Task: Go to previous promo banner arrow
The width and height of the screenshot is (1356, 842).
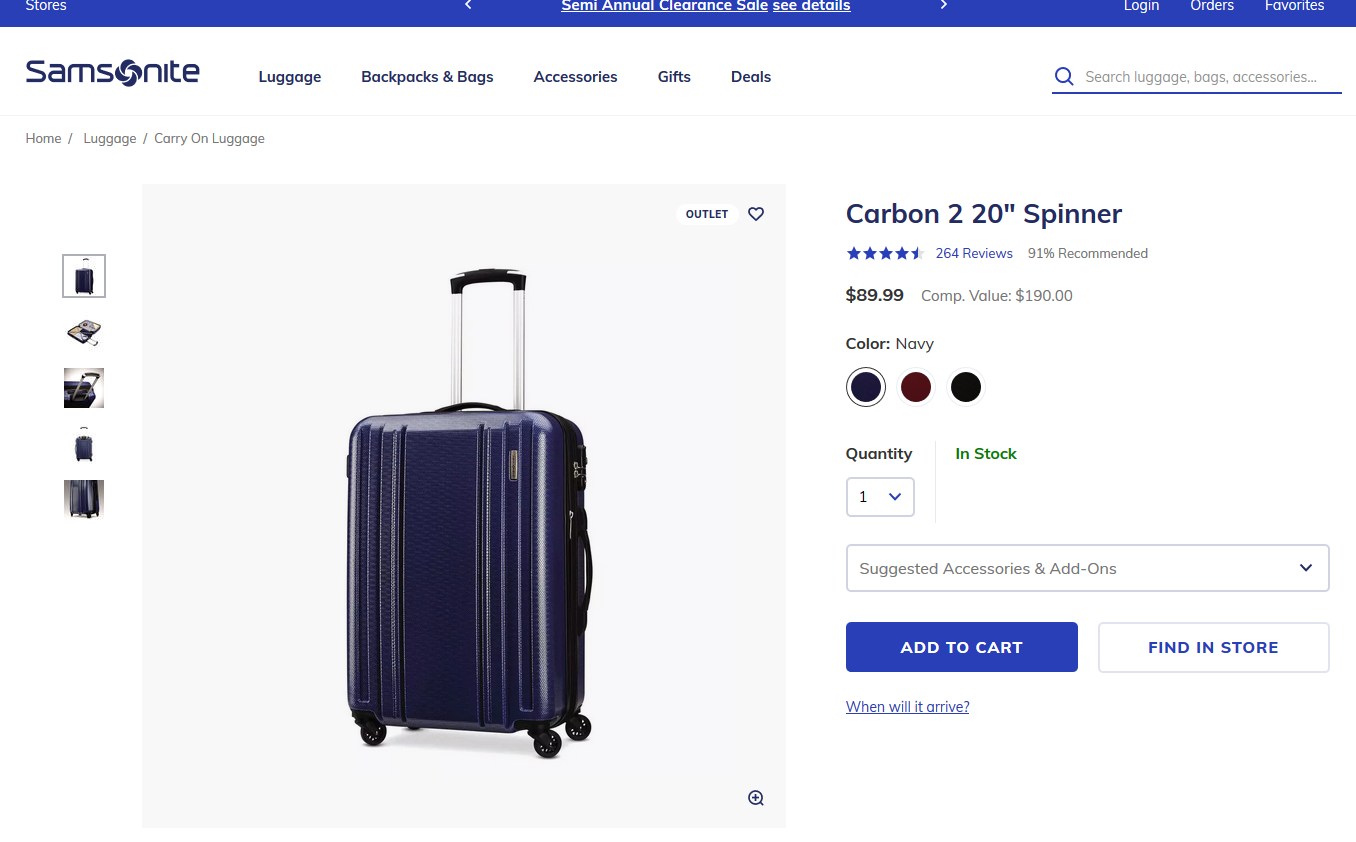Action: [468, 6]
